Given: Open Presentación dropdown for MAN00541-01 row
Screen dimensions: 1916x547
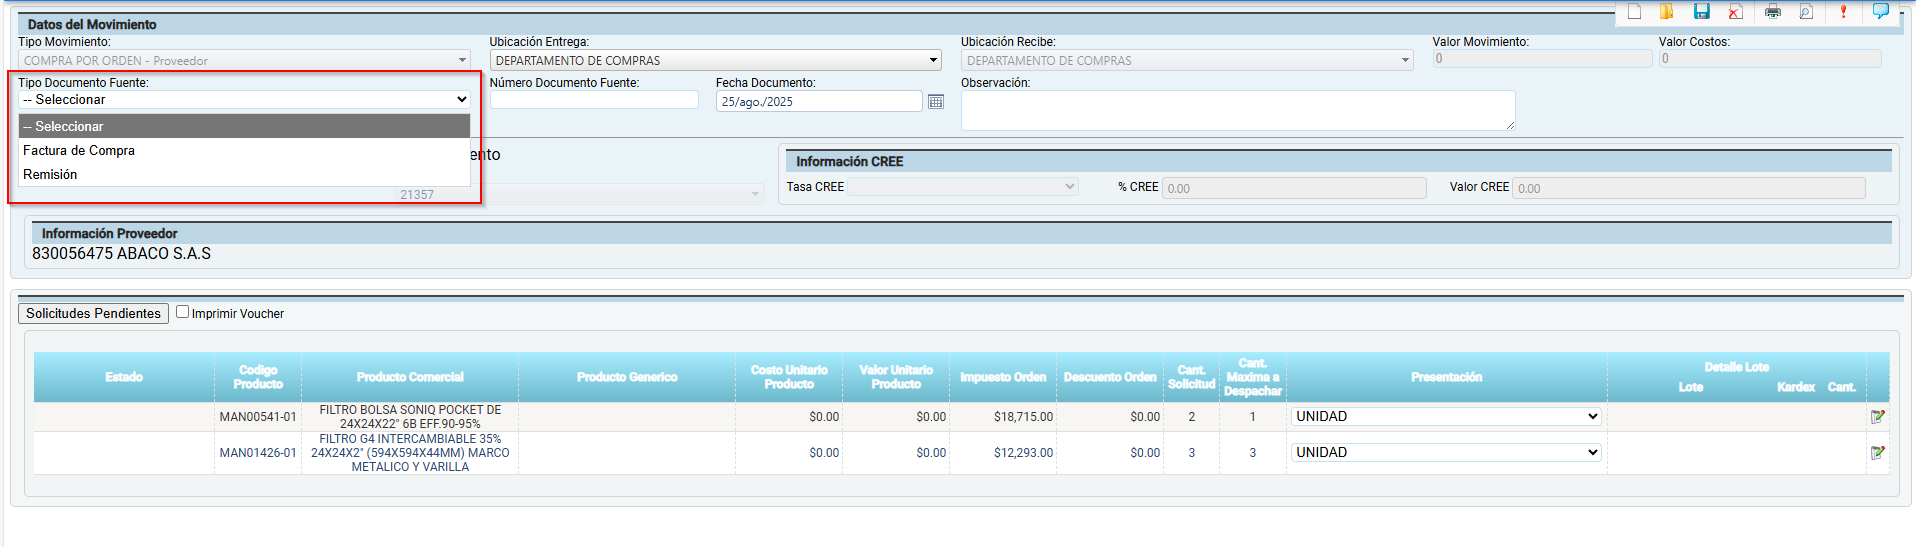Looking at the screenshot, I should (x=1446, y=417).
